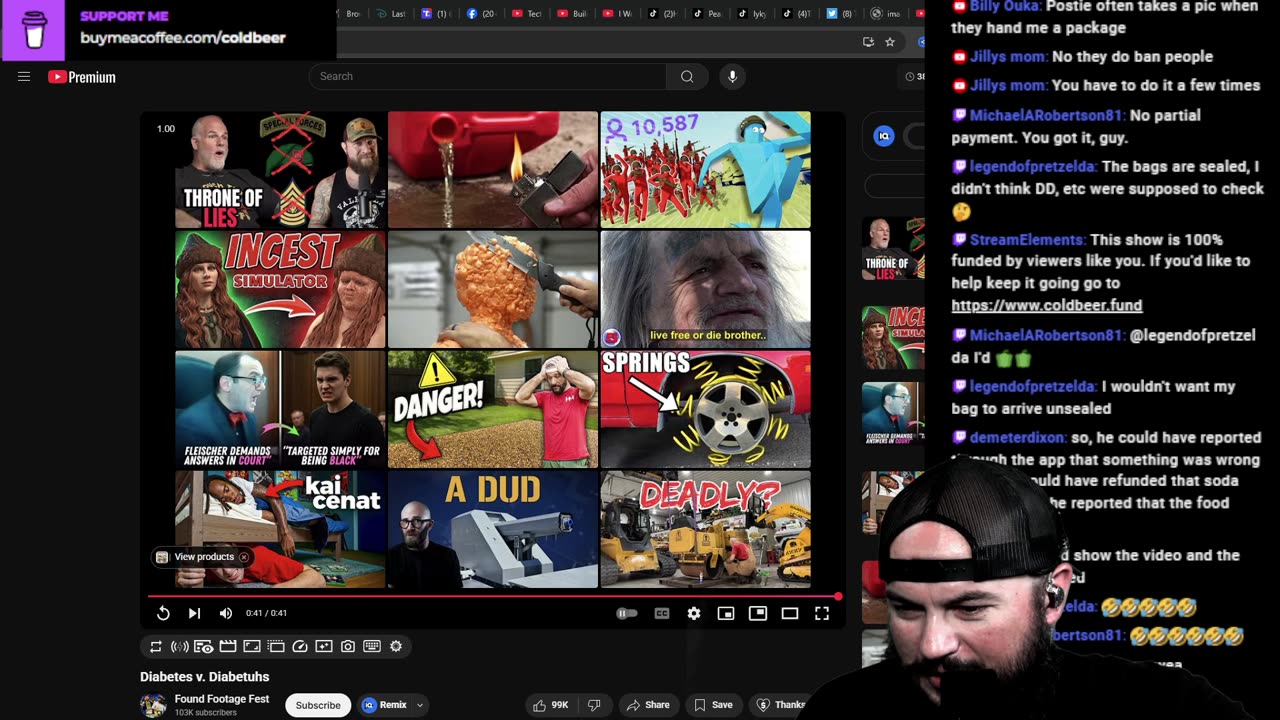Switch to the 'ima' browser tab
The width and height of the screenshot is (1280, 720).
885,14
